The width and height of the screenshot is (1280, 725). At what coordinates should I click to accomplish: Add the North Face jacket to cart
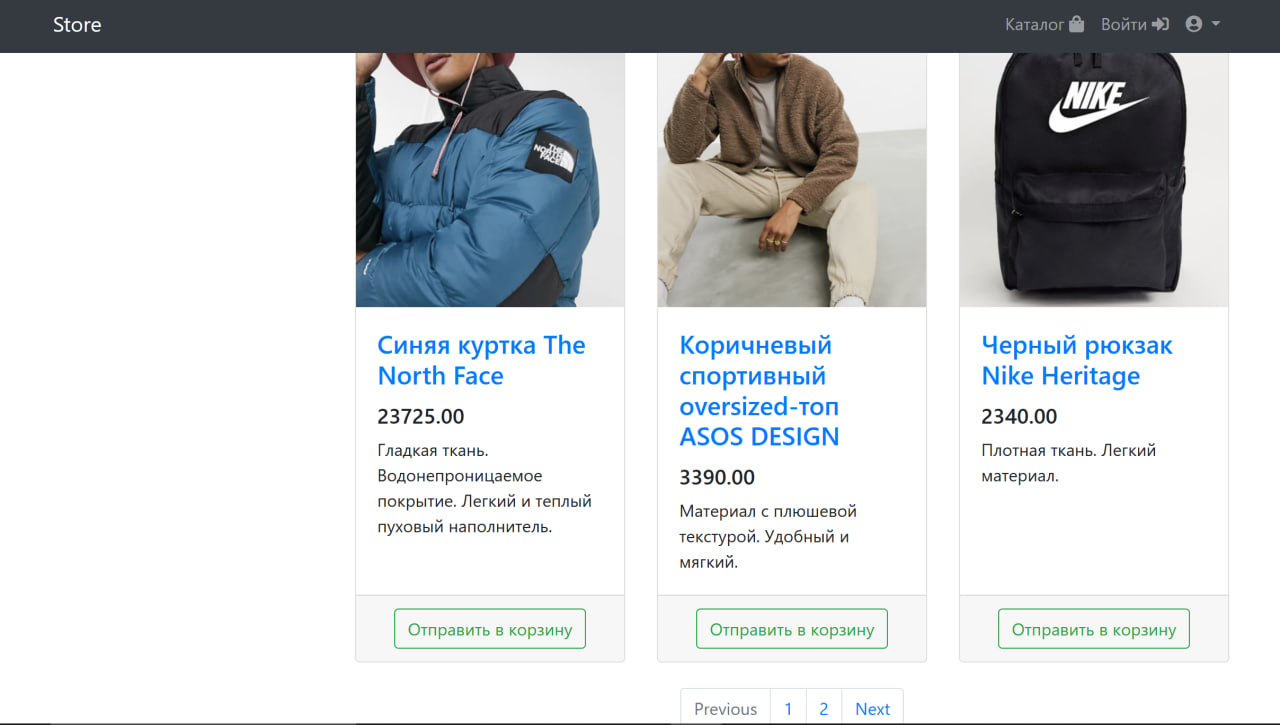click(x=490, y=629)
